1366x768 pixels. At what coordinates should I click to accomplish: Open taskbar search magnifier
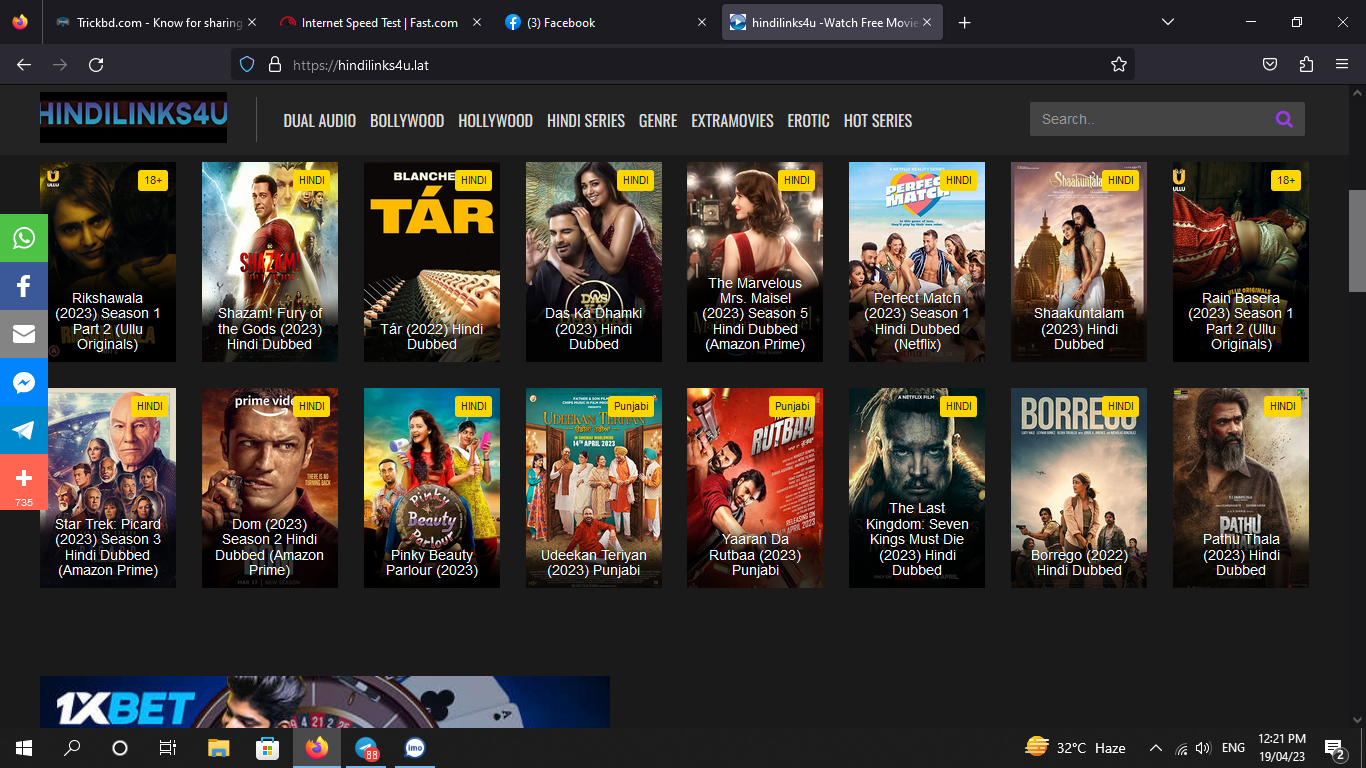point(72,747)
